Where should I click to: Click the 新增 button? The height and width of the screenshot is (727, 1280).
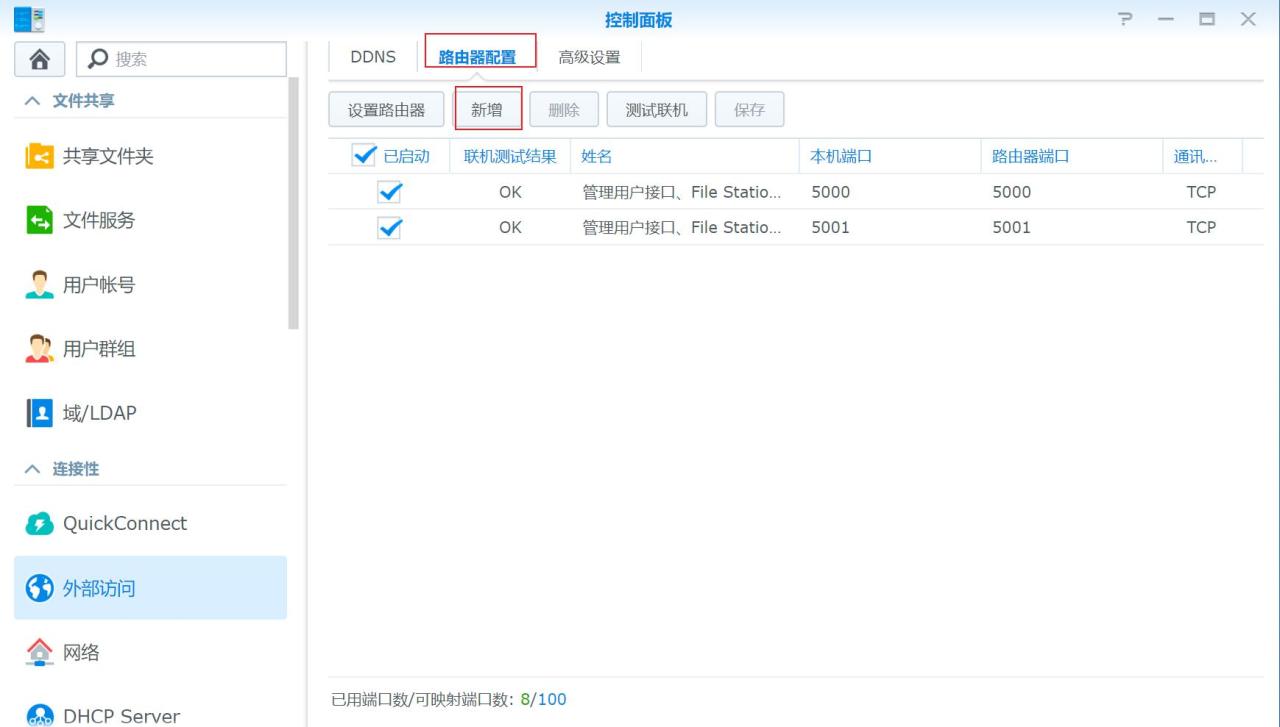[x=487, y=110]
